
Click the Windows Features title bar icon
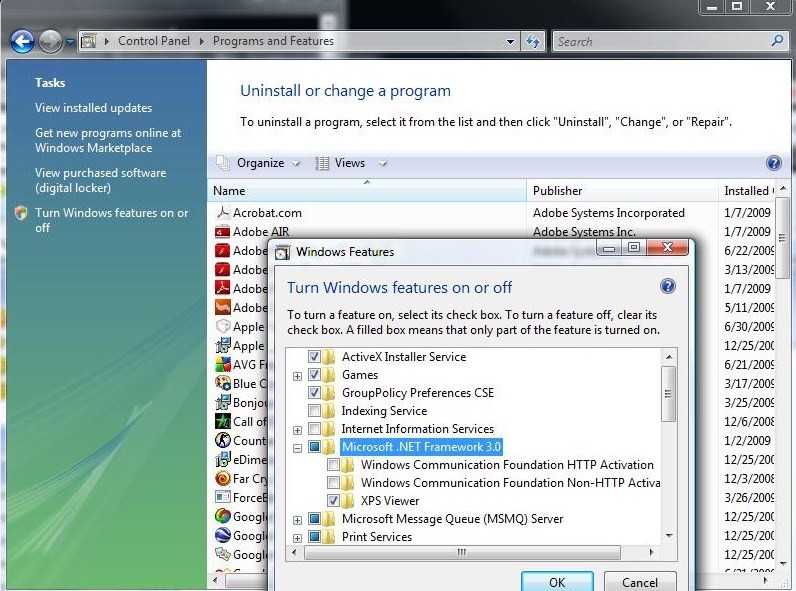click(282, 252)
